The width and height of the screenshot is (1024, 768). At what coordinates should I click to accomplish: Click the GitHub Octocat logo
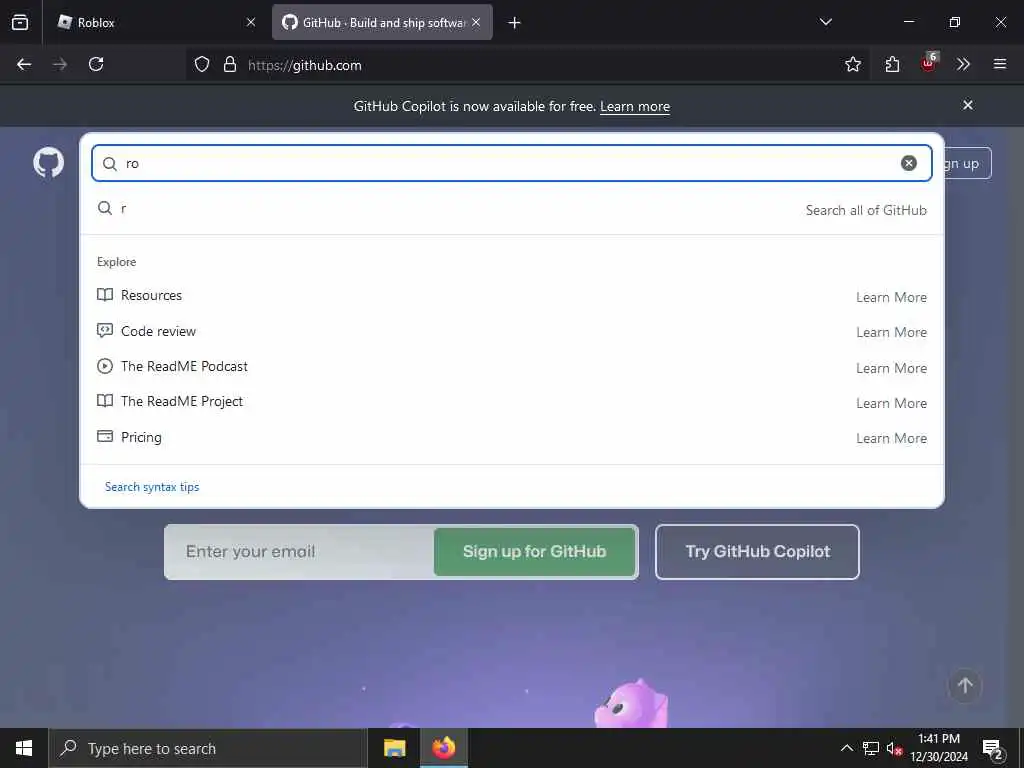[x=48, y=163]
